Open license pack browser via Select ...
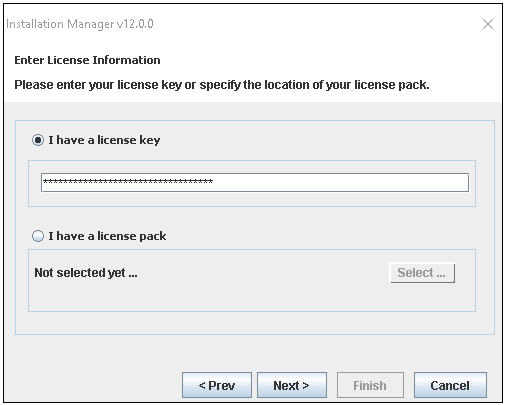505x405 pixels. click(x=422, y=273)
